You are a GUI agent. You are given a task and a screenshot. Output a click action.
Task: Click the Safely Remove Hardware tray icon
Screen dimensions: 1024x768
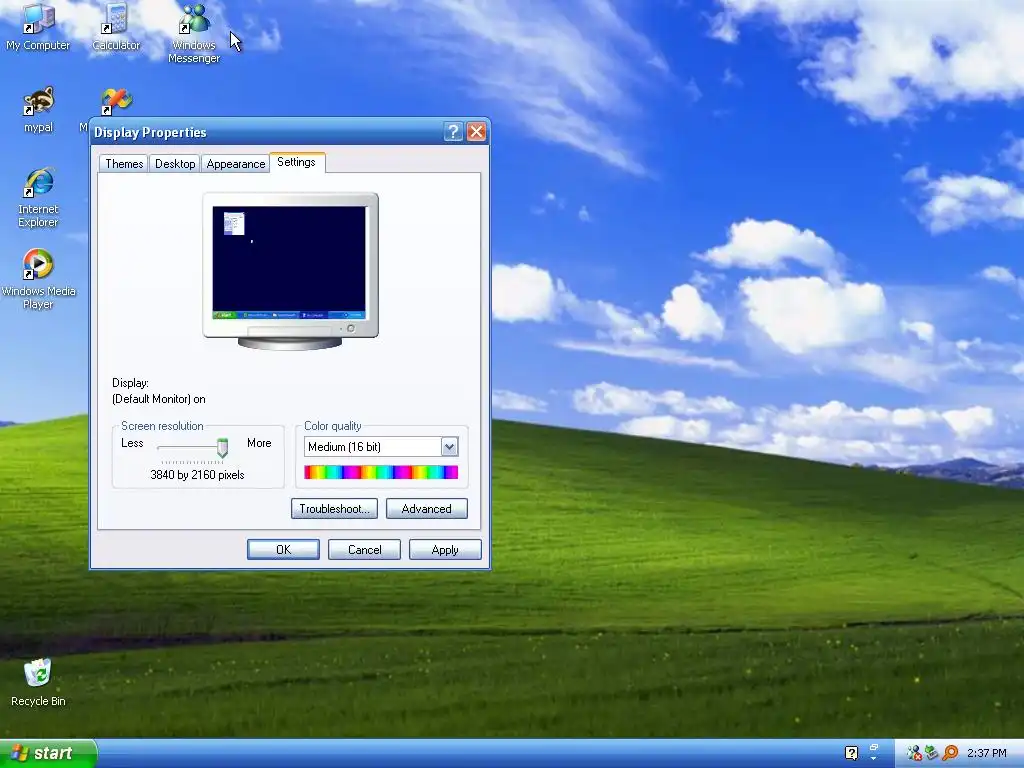(931, 753)
